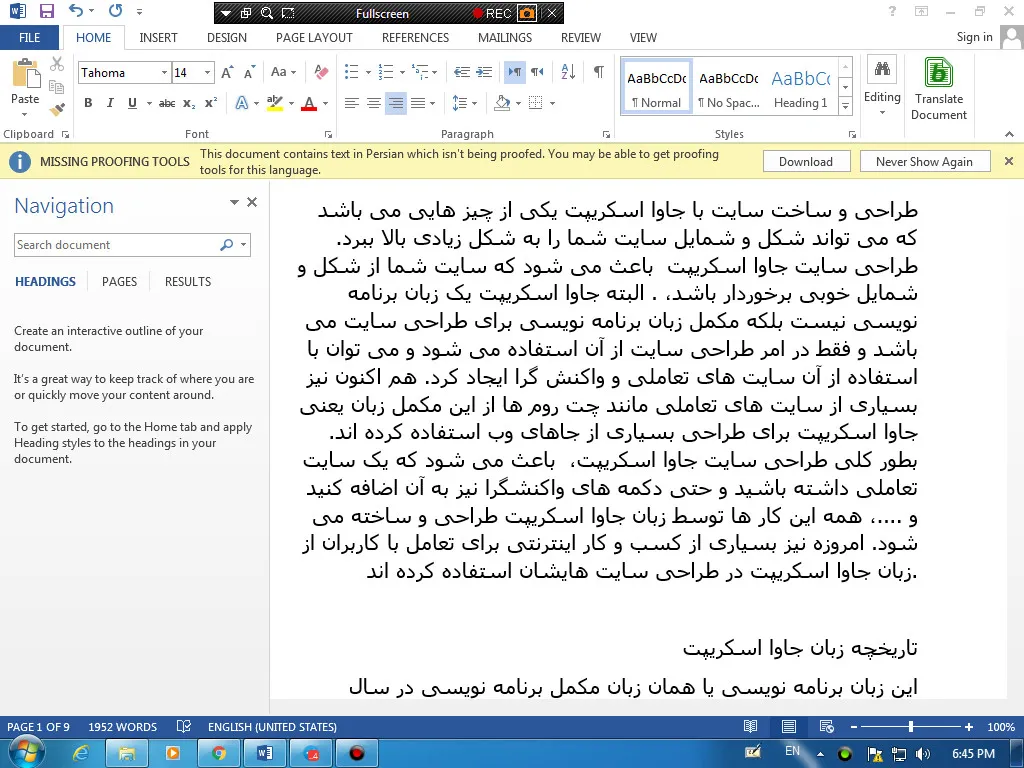
Task: Apply strikethrough to text
Action: coord(167,103)
